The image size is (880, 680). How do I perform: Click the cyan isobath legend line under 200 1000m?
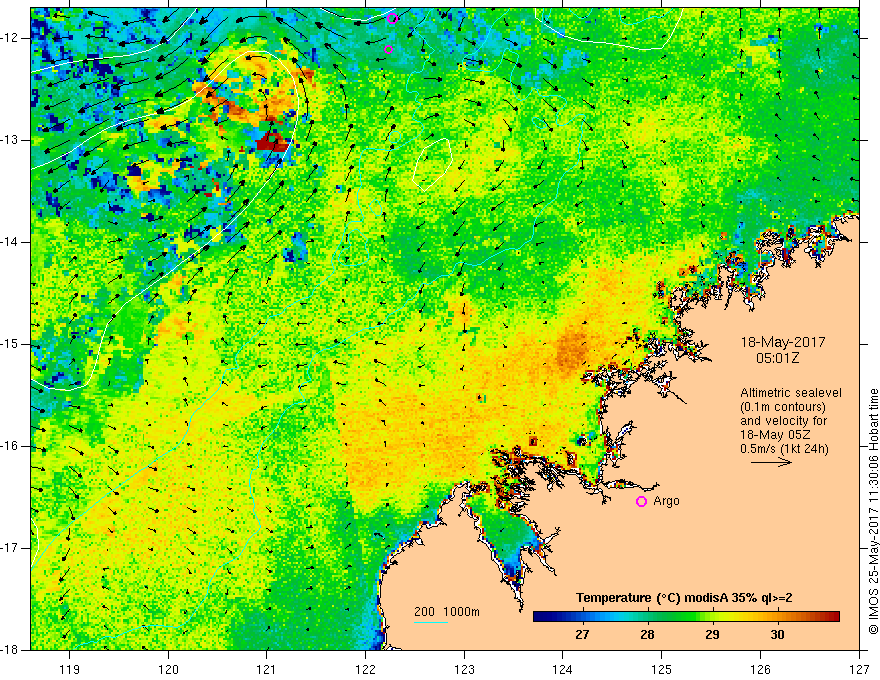(430, 622)
